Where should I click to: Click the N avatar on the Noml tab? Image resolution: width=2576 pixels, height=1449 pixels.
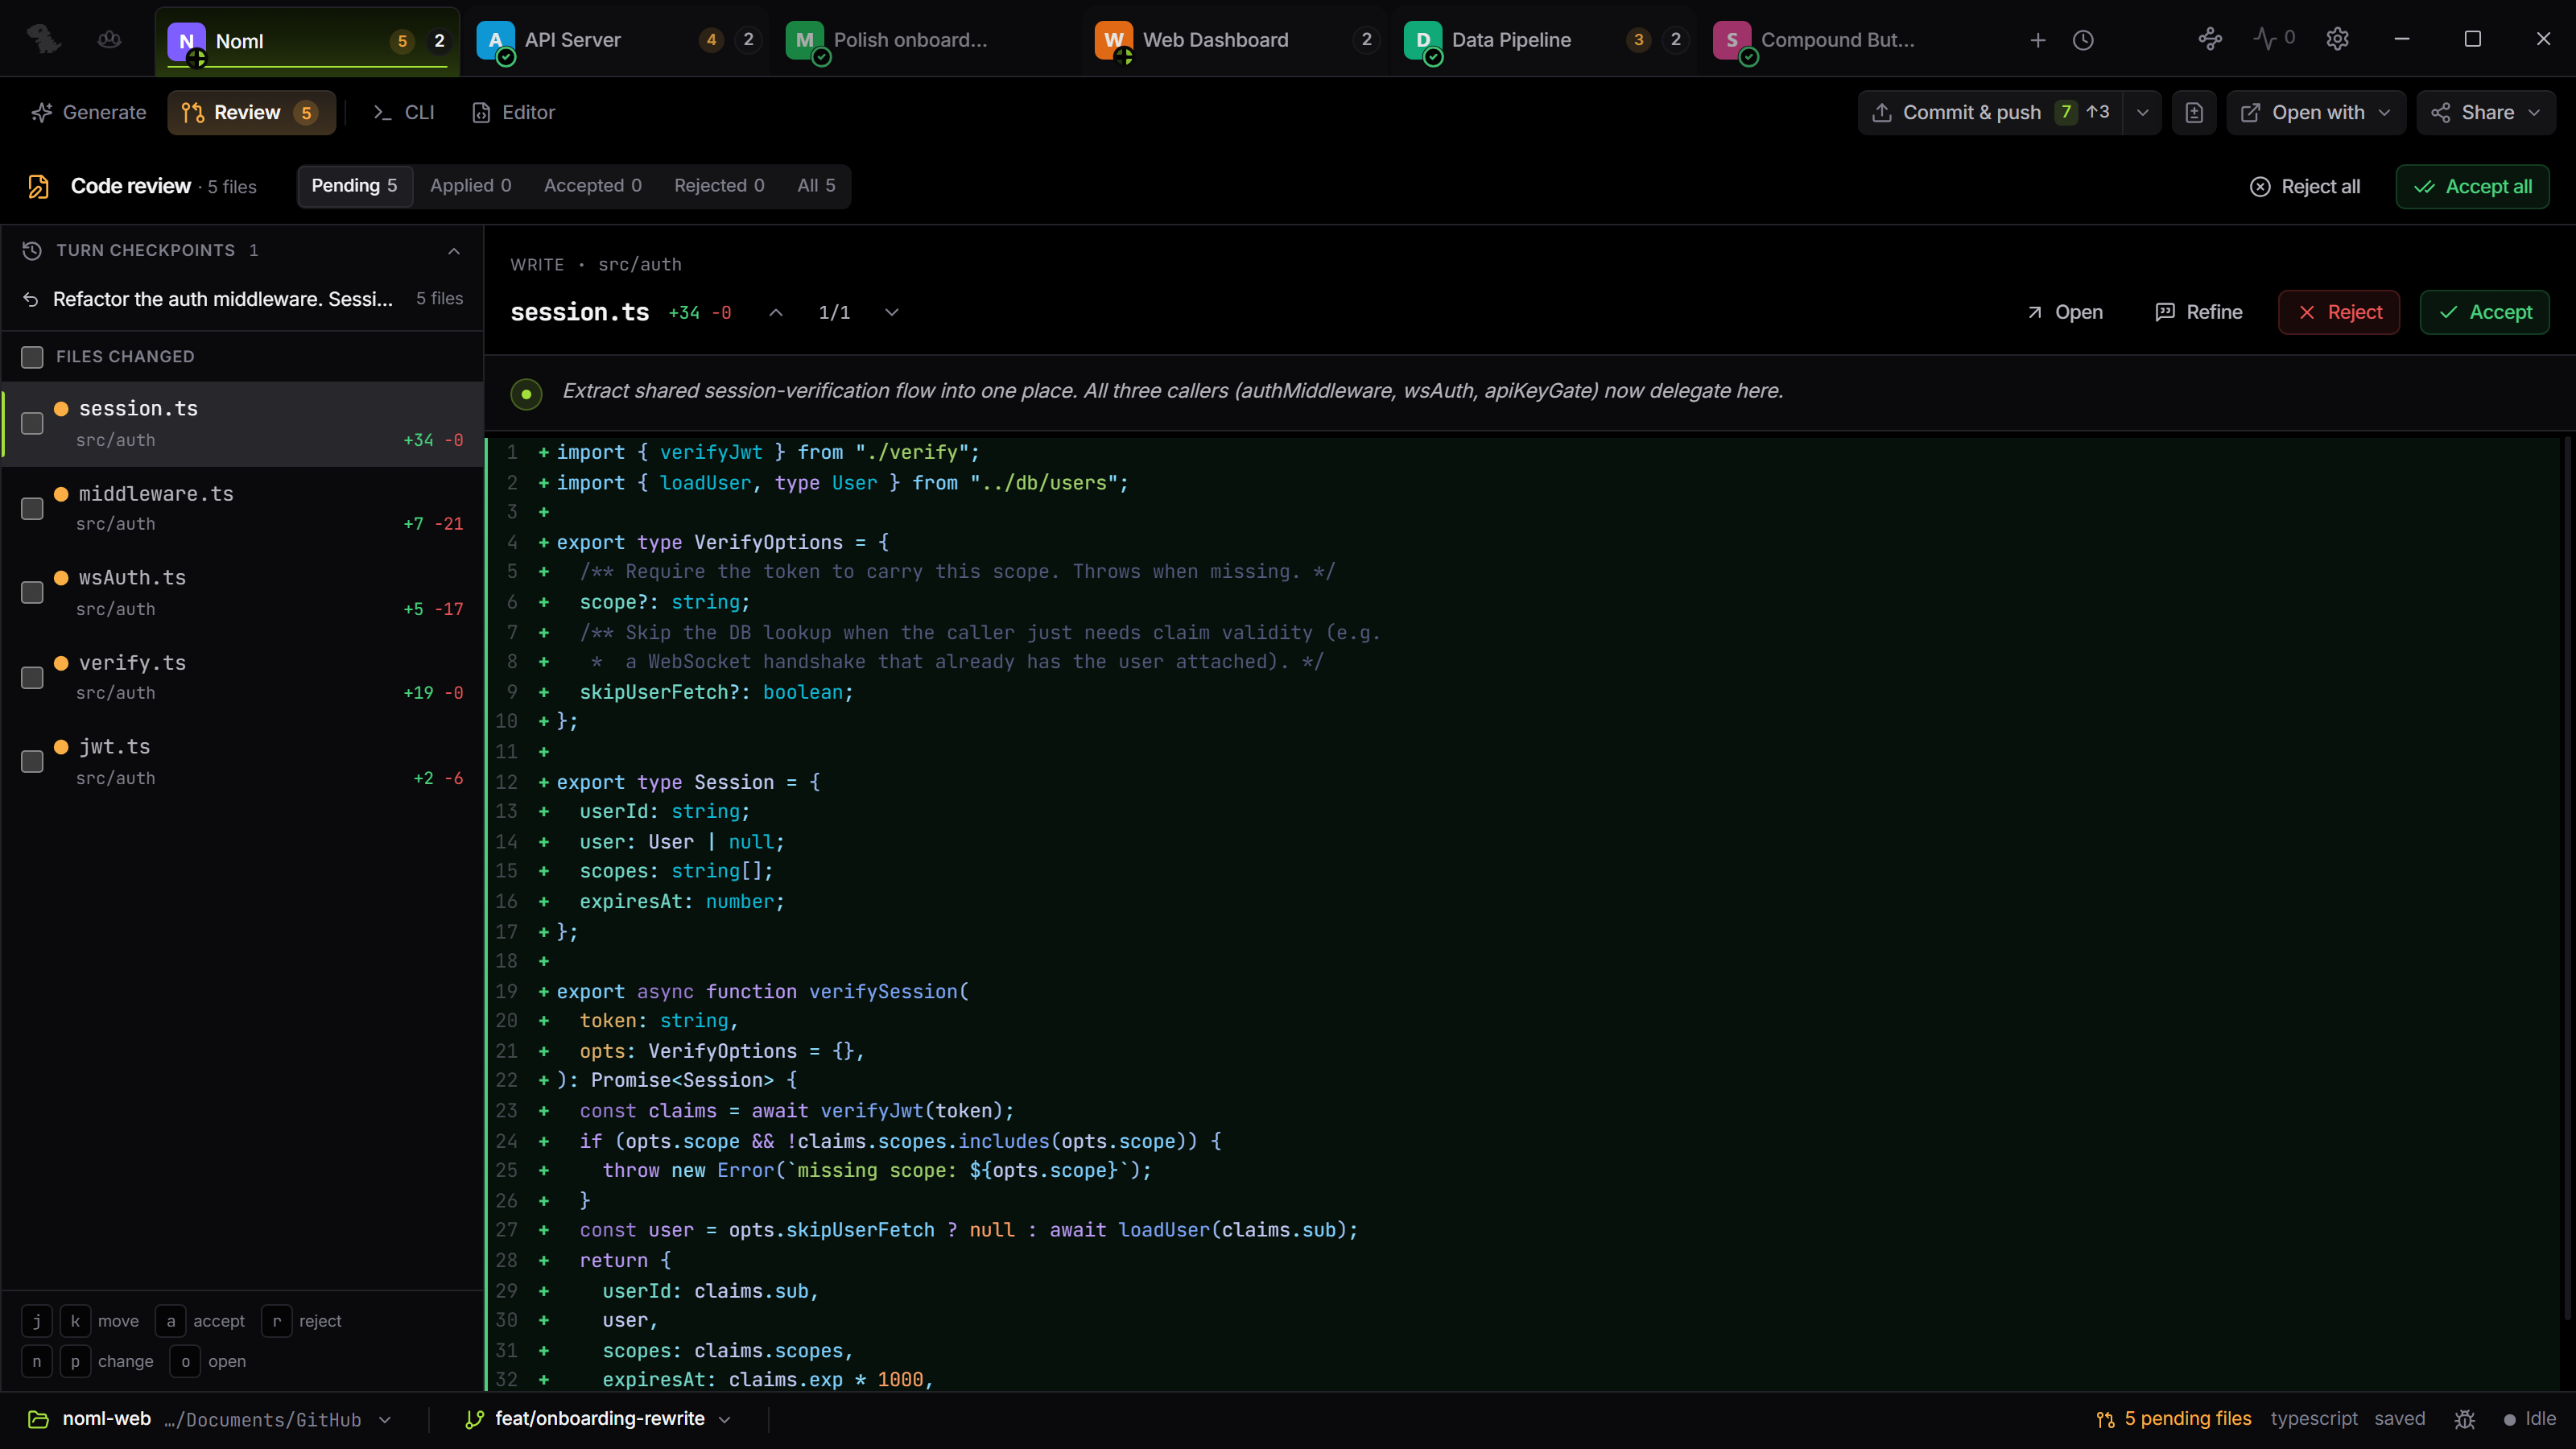pyautogui.click(x=186, y=41)
